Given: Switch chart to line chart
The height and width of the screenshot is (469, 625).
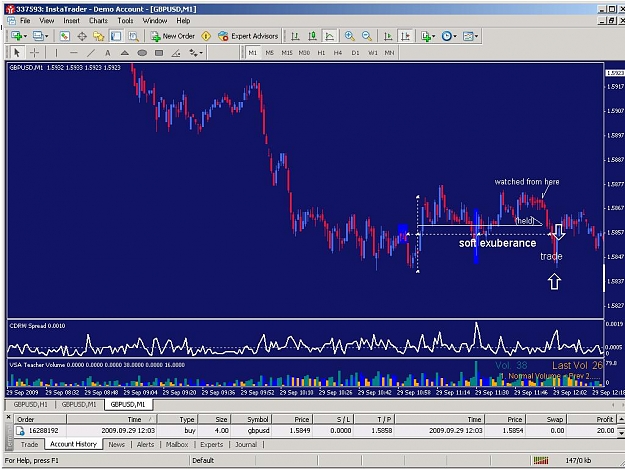Looking at the screenshot, I should (330, 36).
